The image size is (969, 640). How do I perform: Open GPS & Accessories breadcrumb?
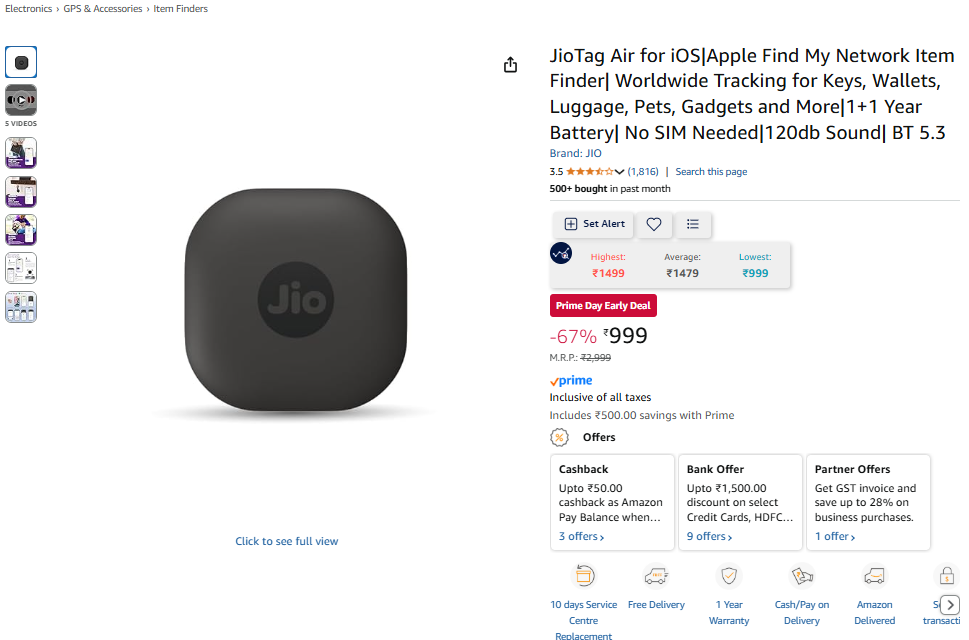click(103, 9)
